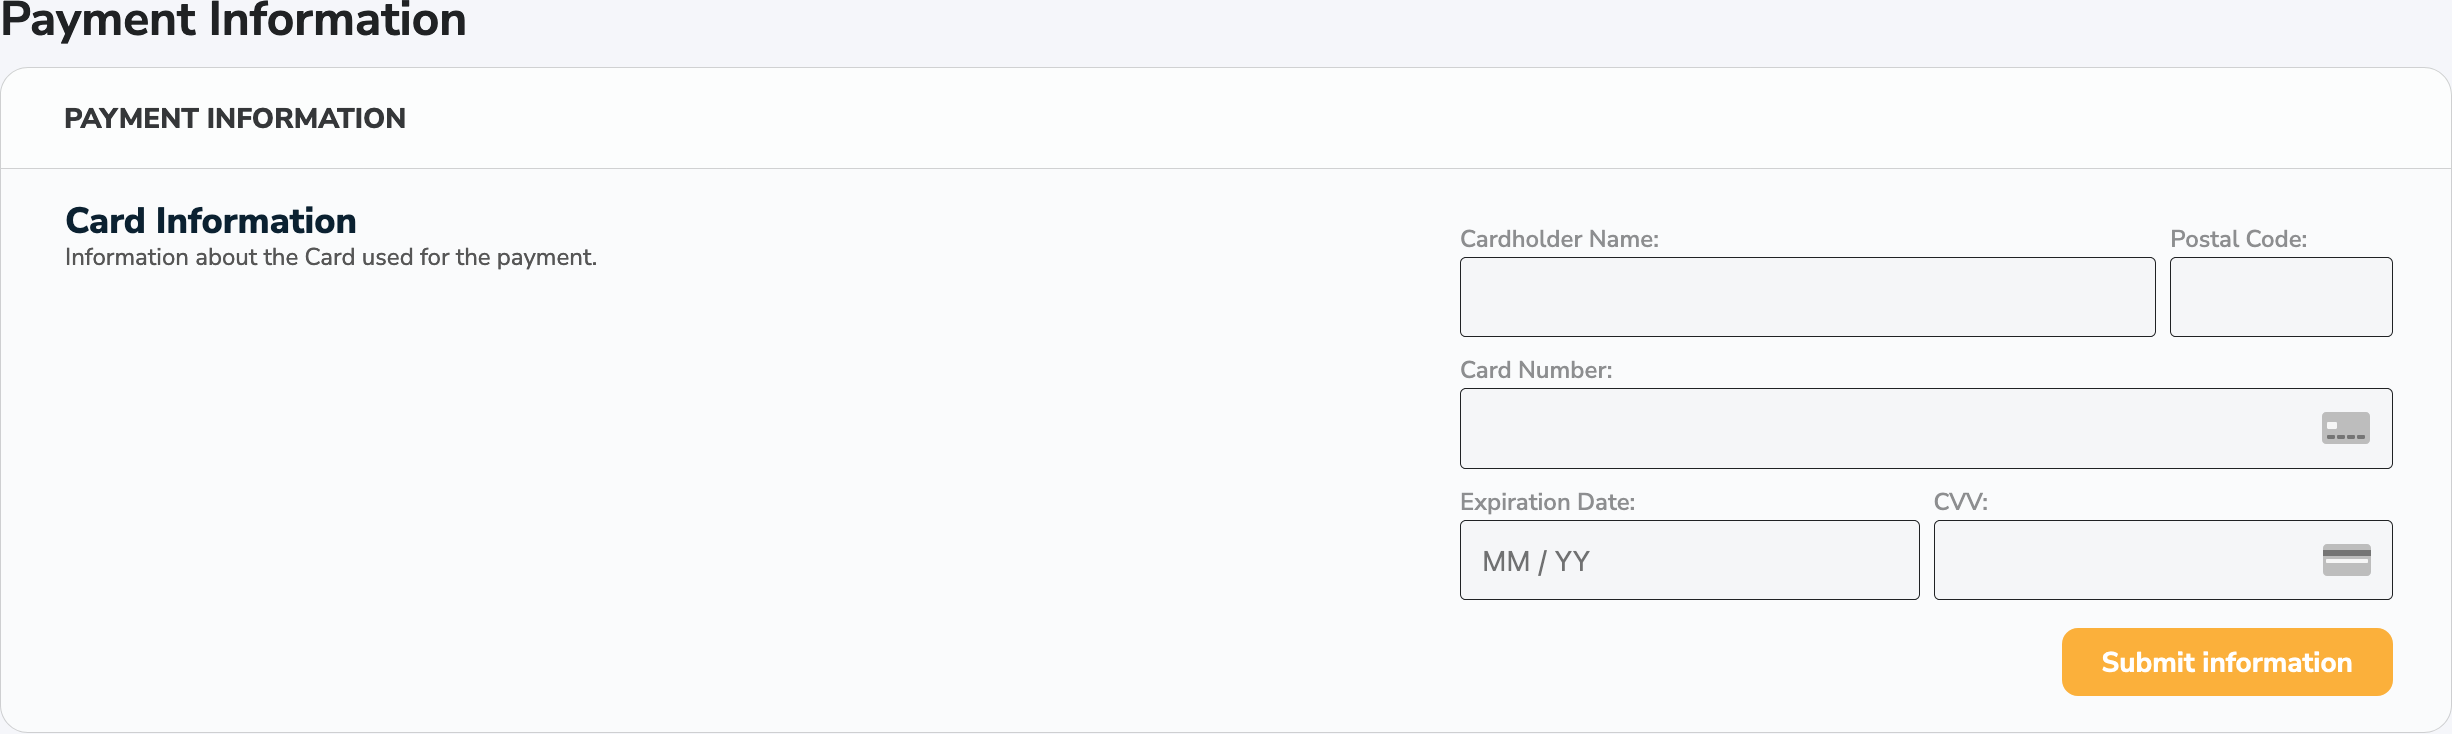2452x734 pixels.
Task: Select the stripe card icon in security code box
Action: 2346,560
